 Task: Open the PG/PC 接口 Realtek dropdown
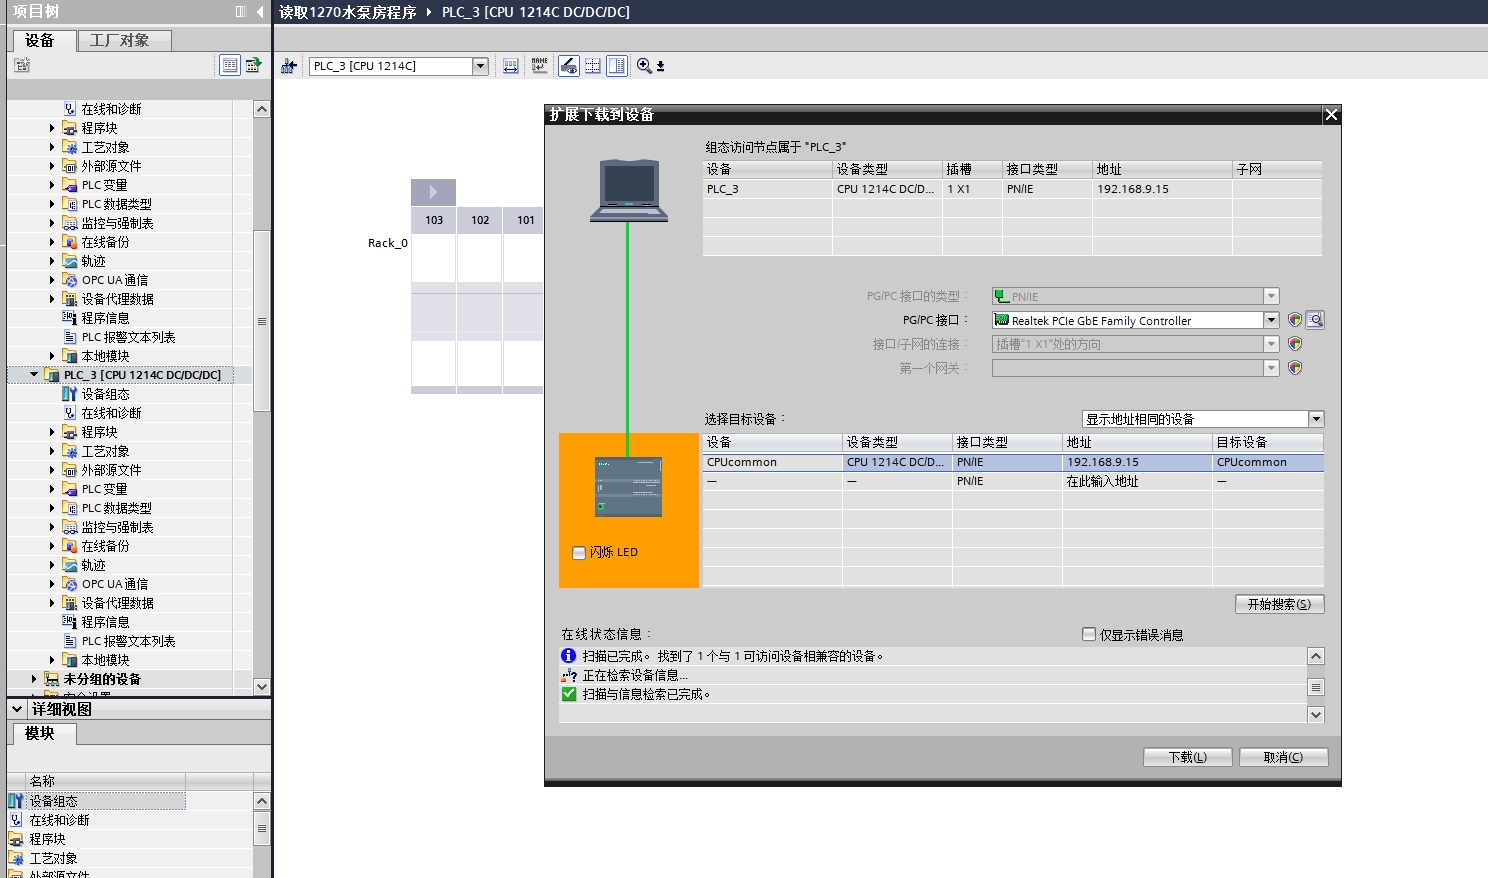tap(1271, 320)
